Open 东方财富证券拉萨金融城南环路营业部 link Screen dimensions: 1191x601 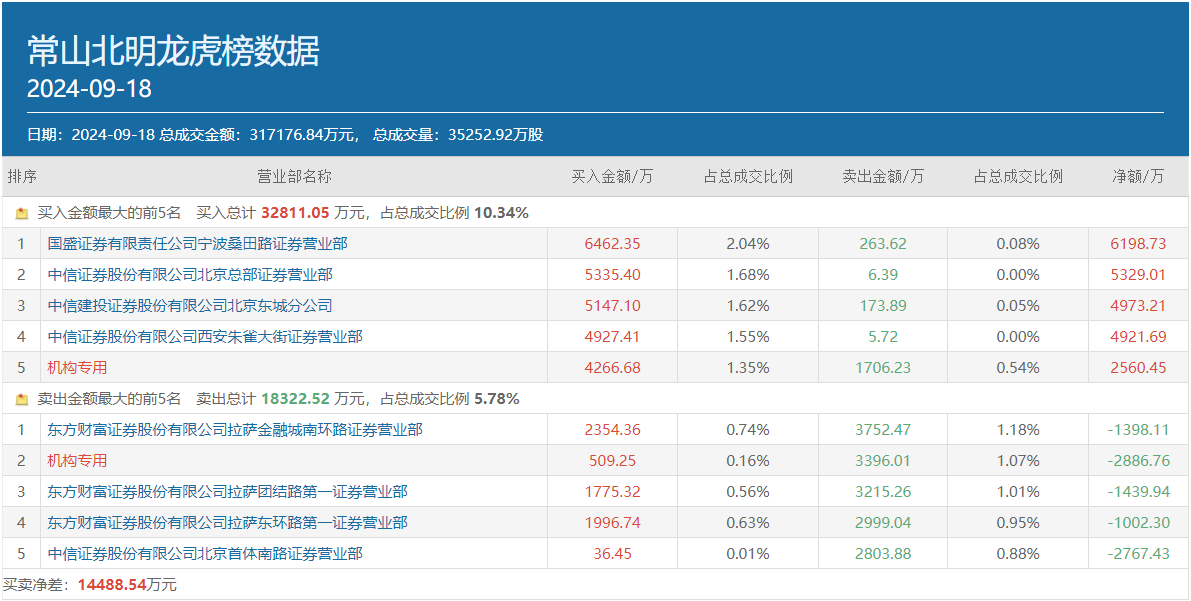click(x=235, y=430)
